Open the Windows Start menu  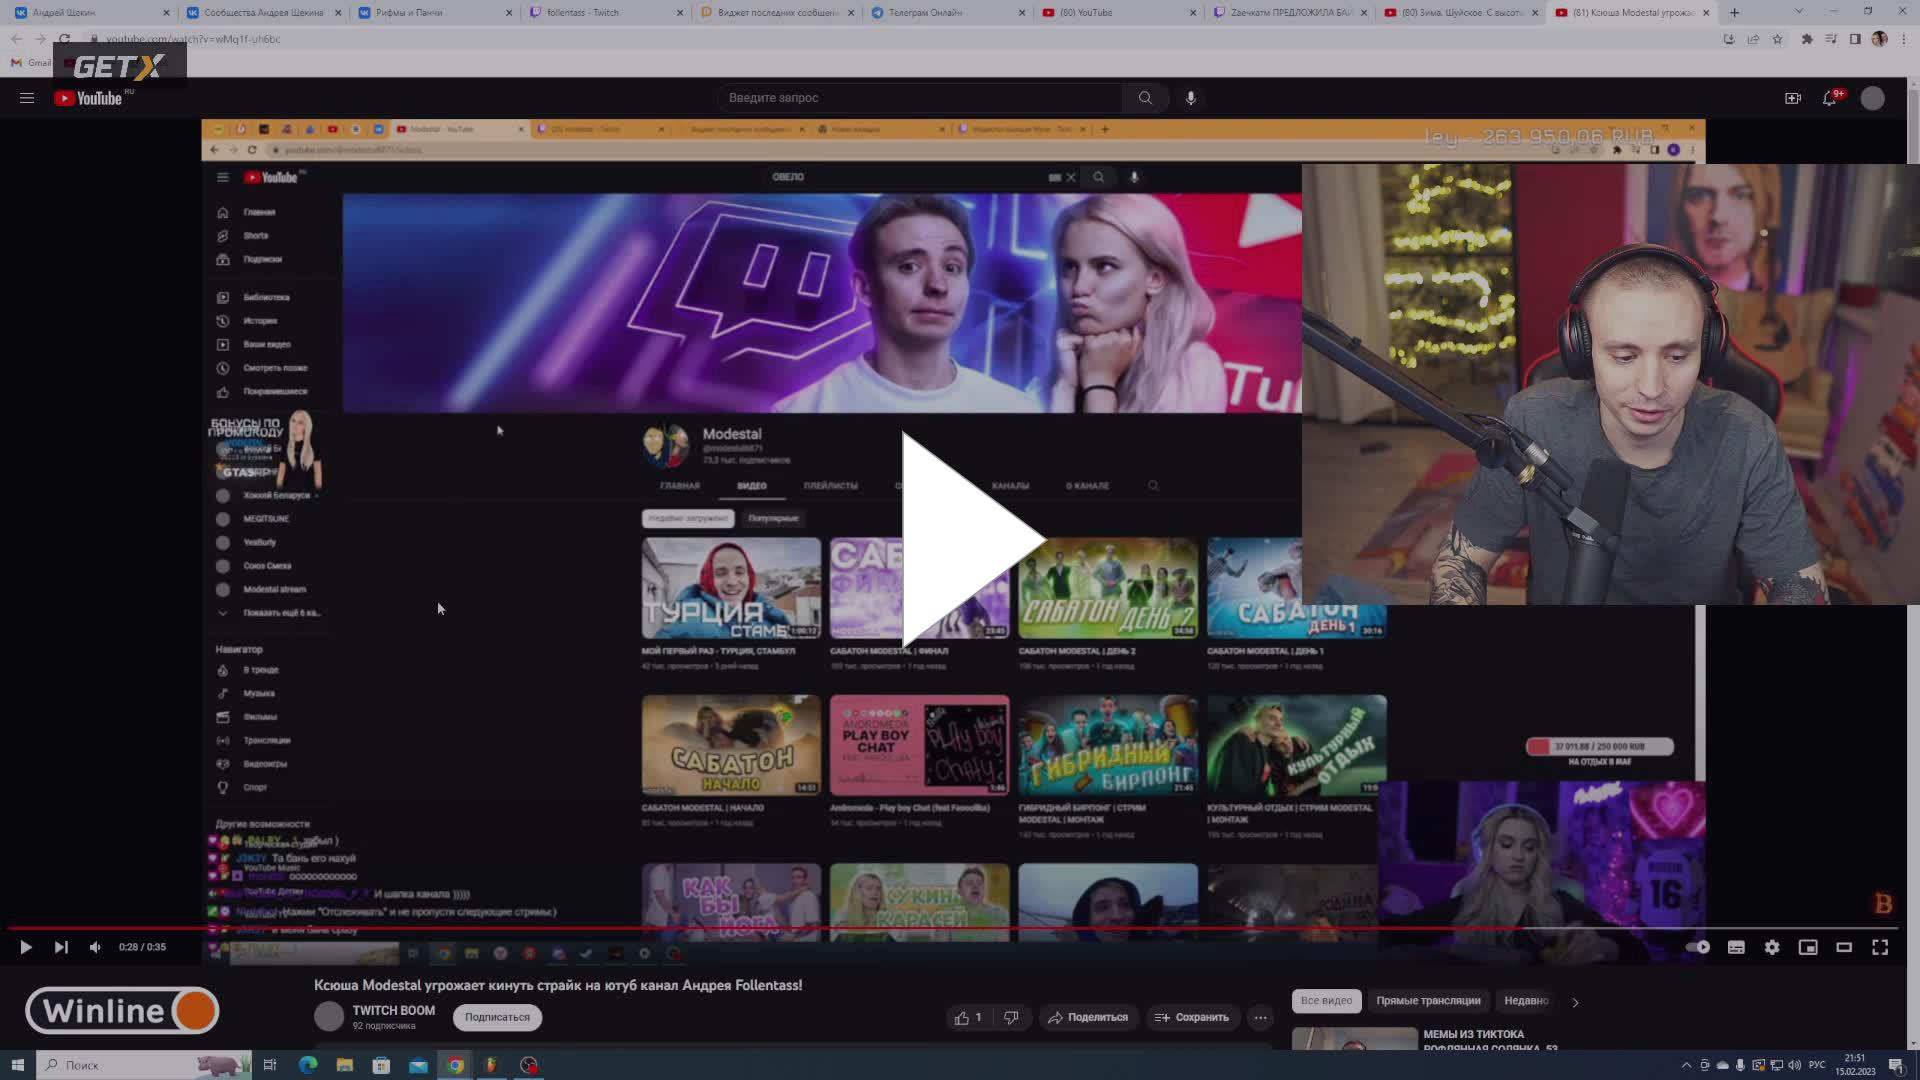17,1065
